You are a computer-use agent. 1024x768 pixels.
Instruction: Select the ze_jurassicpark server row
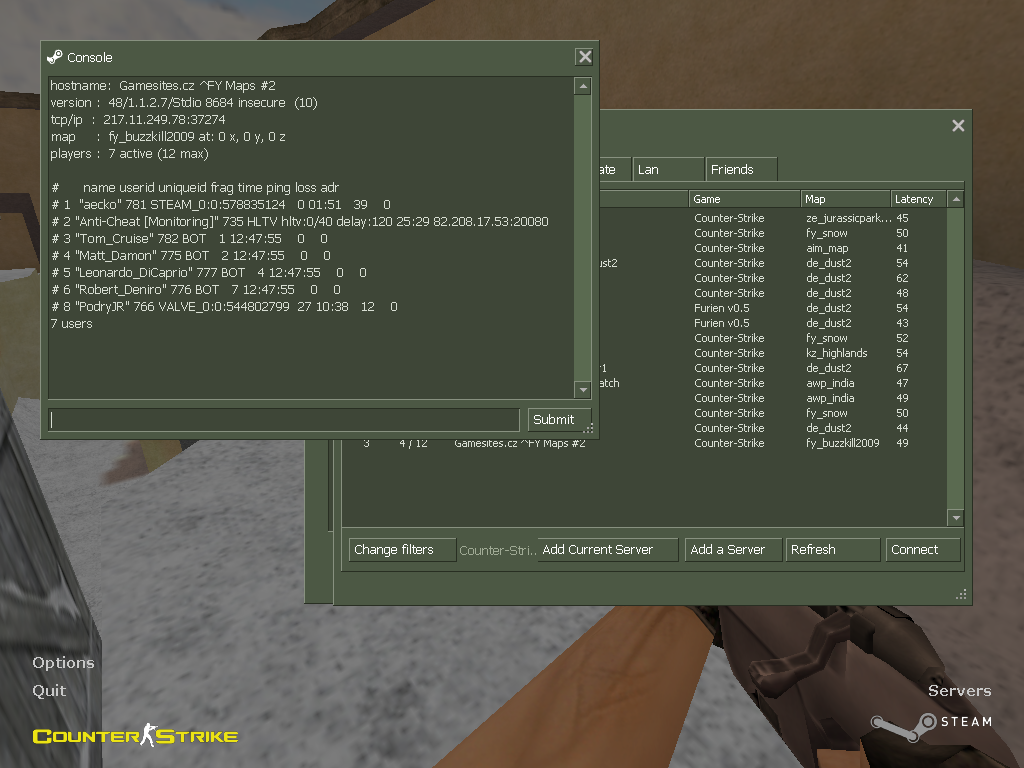(773, 218)
